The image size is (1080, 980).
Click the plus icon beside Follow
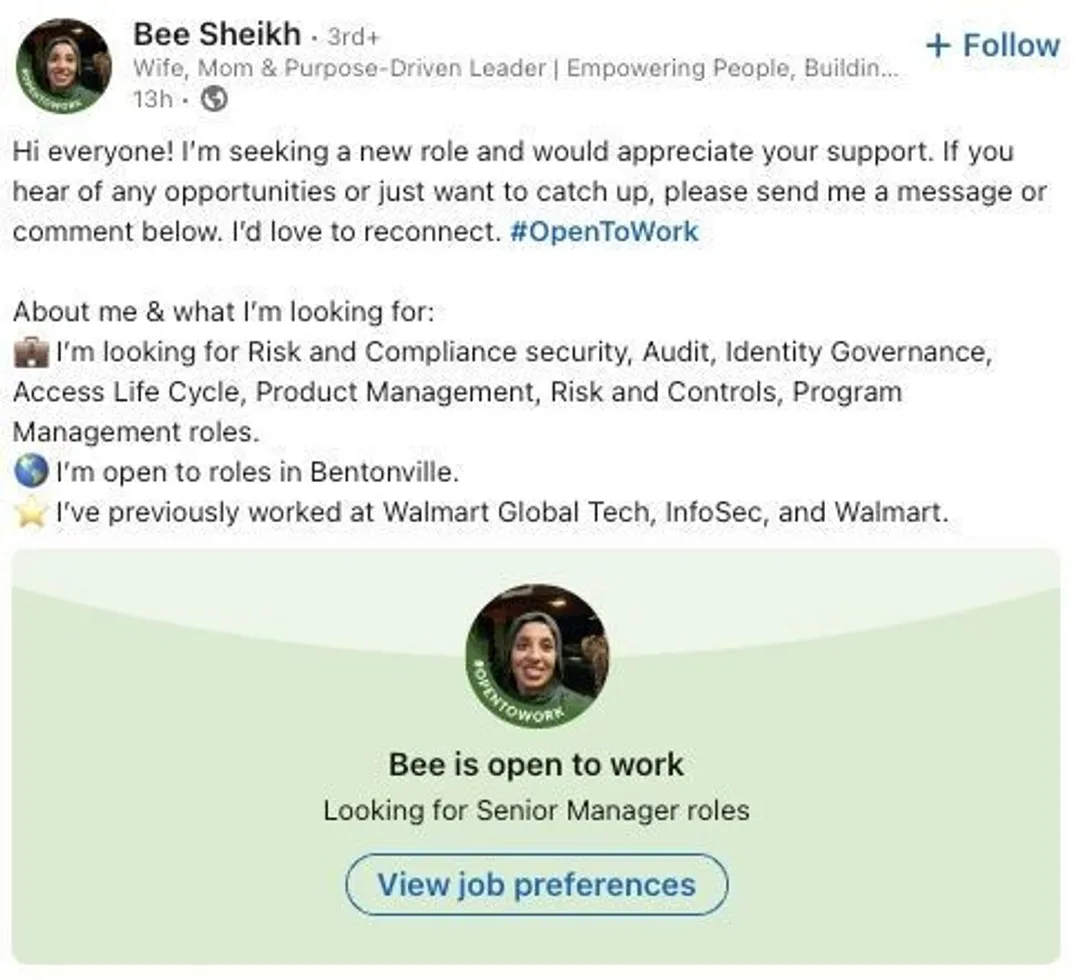[937, 45]
